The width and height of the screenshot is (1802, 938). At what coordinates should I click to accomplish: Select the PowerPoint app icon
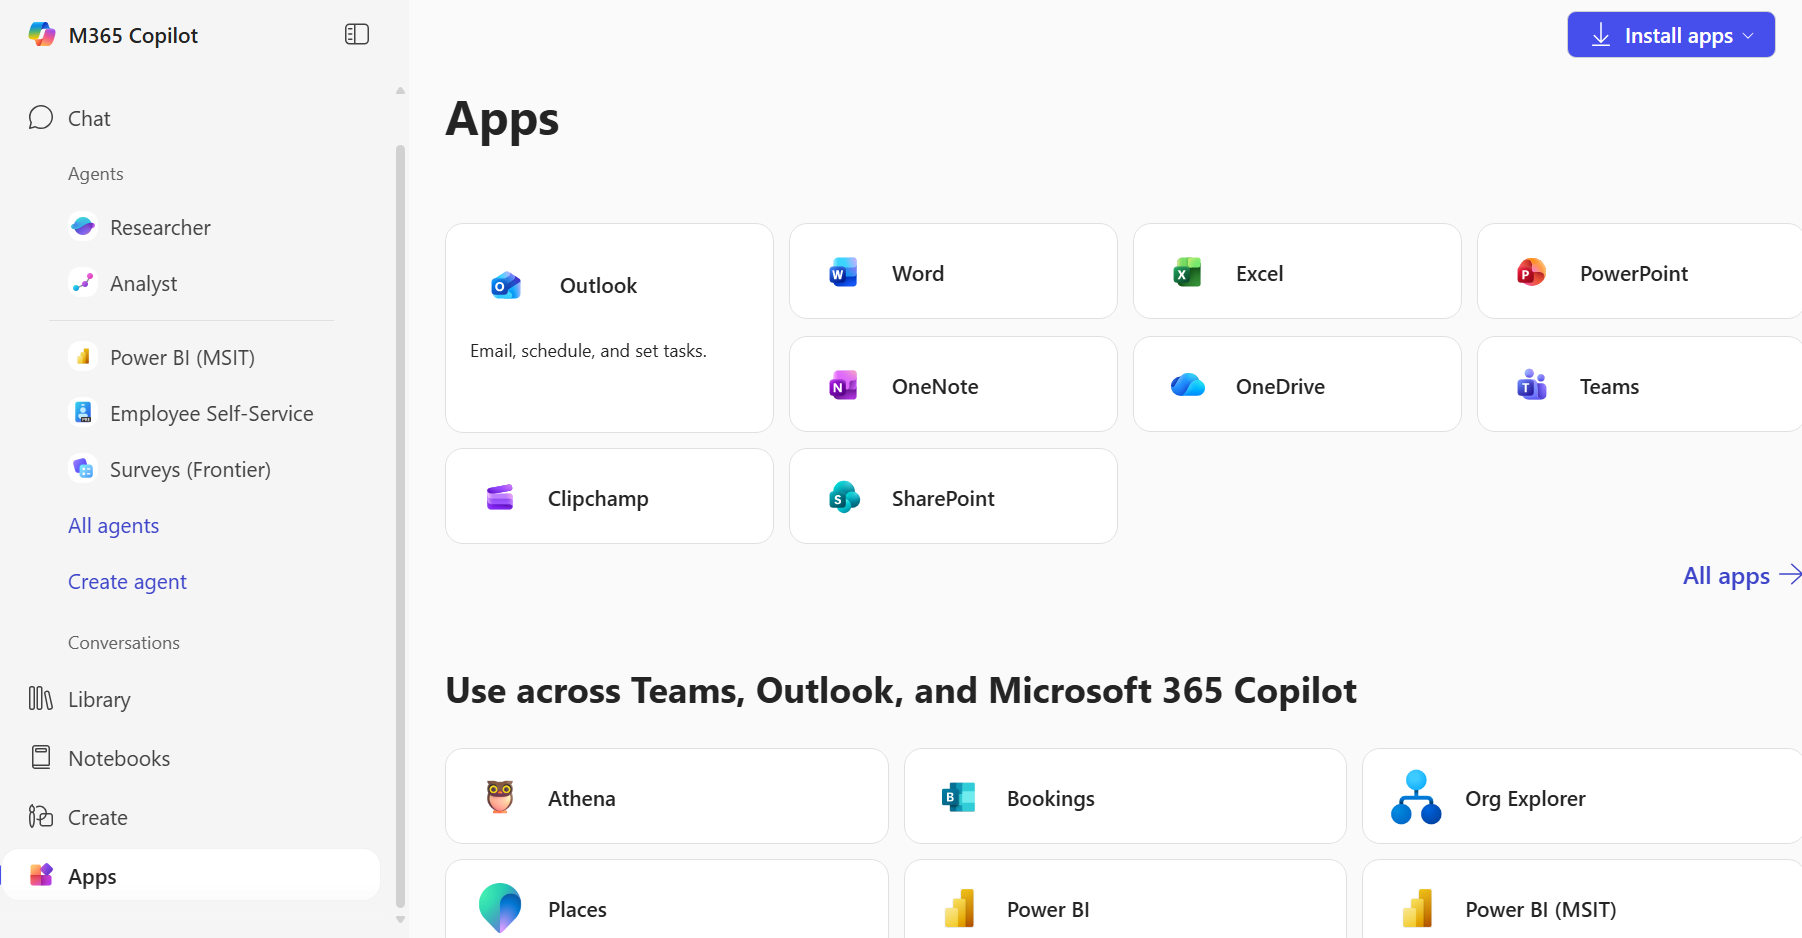tap(1637, 271)
